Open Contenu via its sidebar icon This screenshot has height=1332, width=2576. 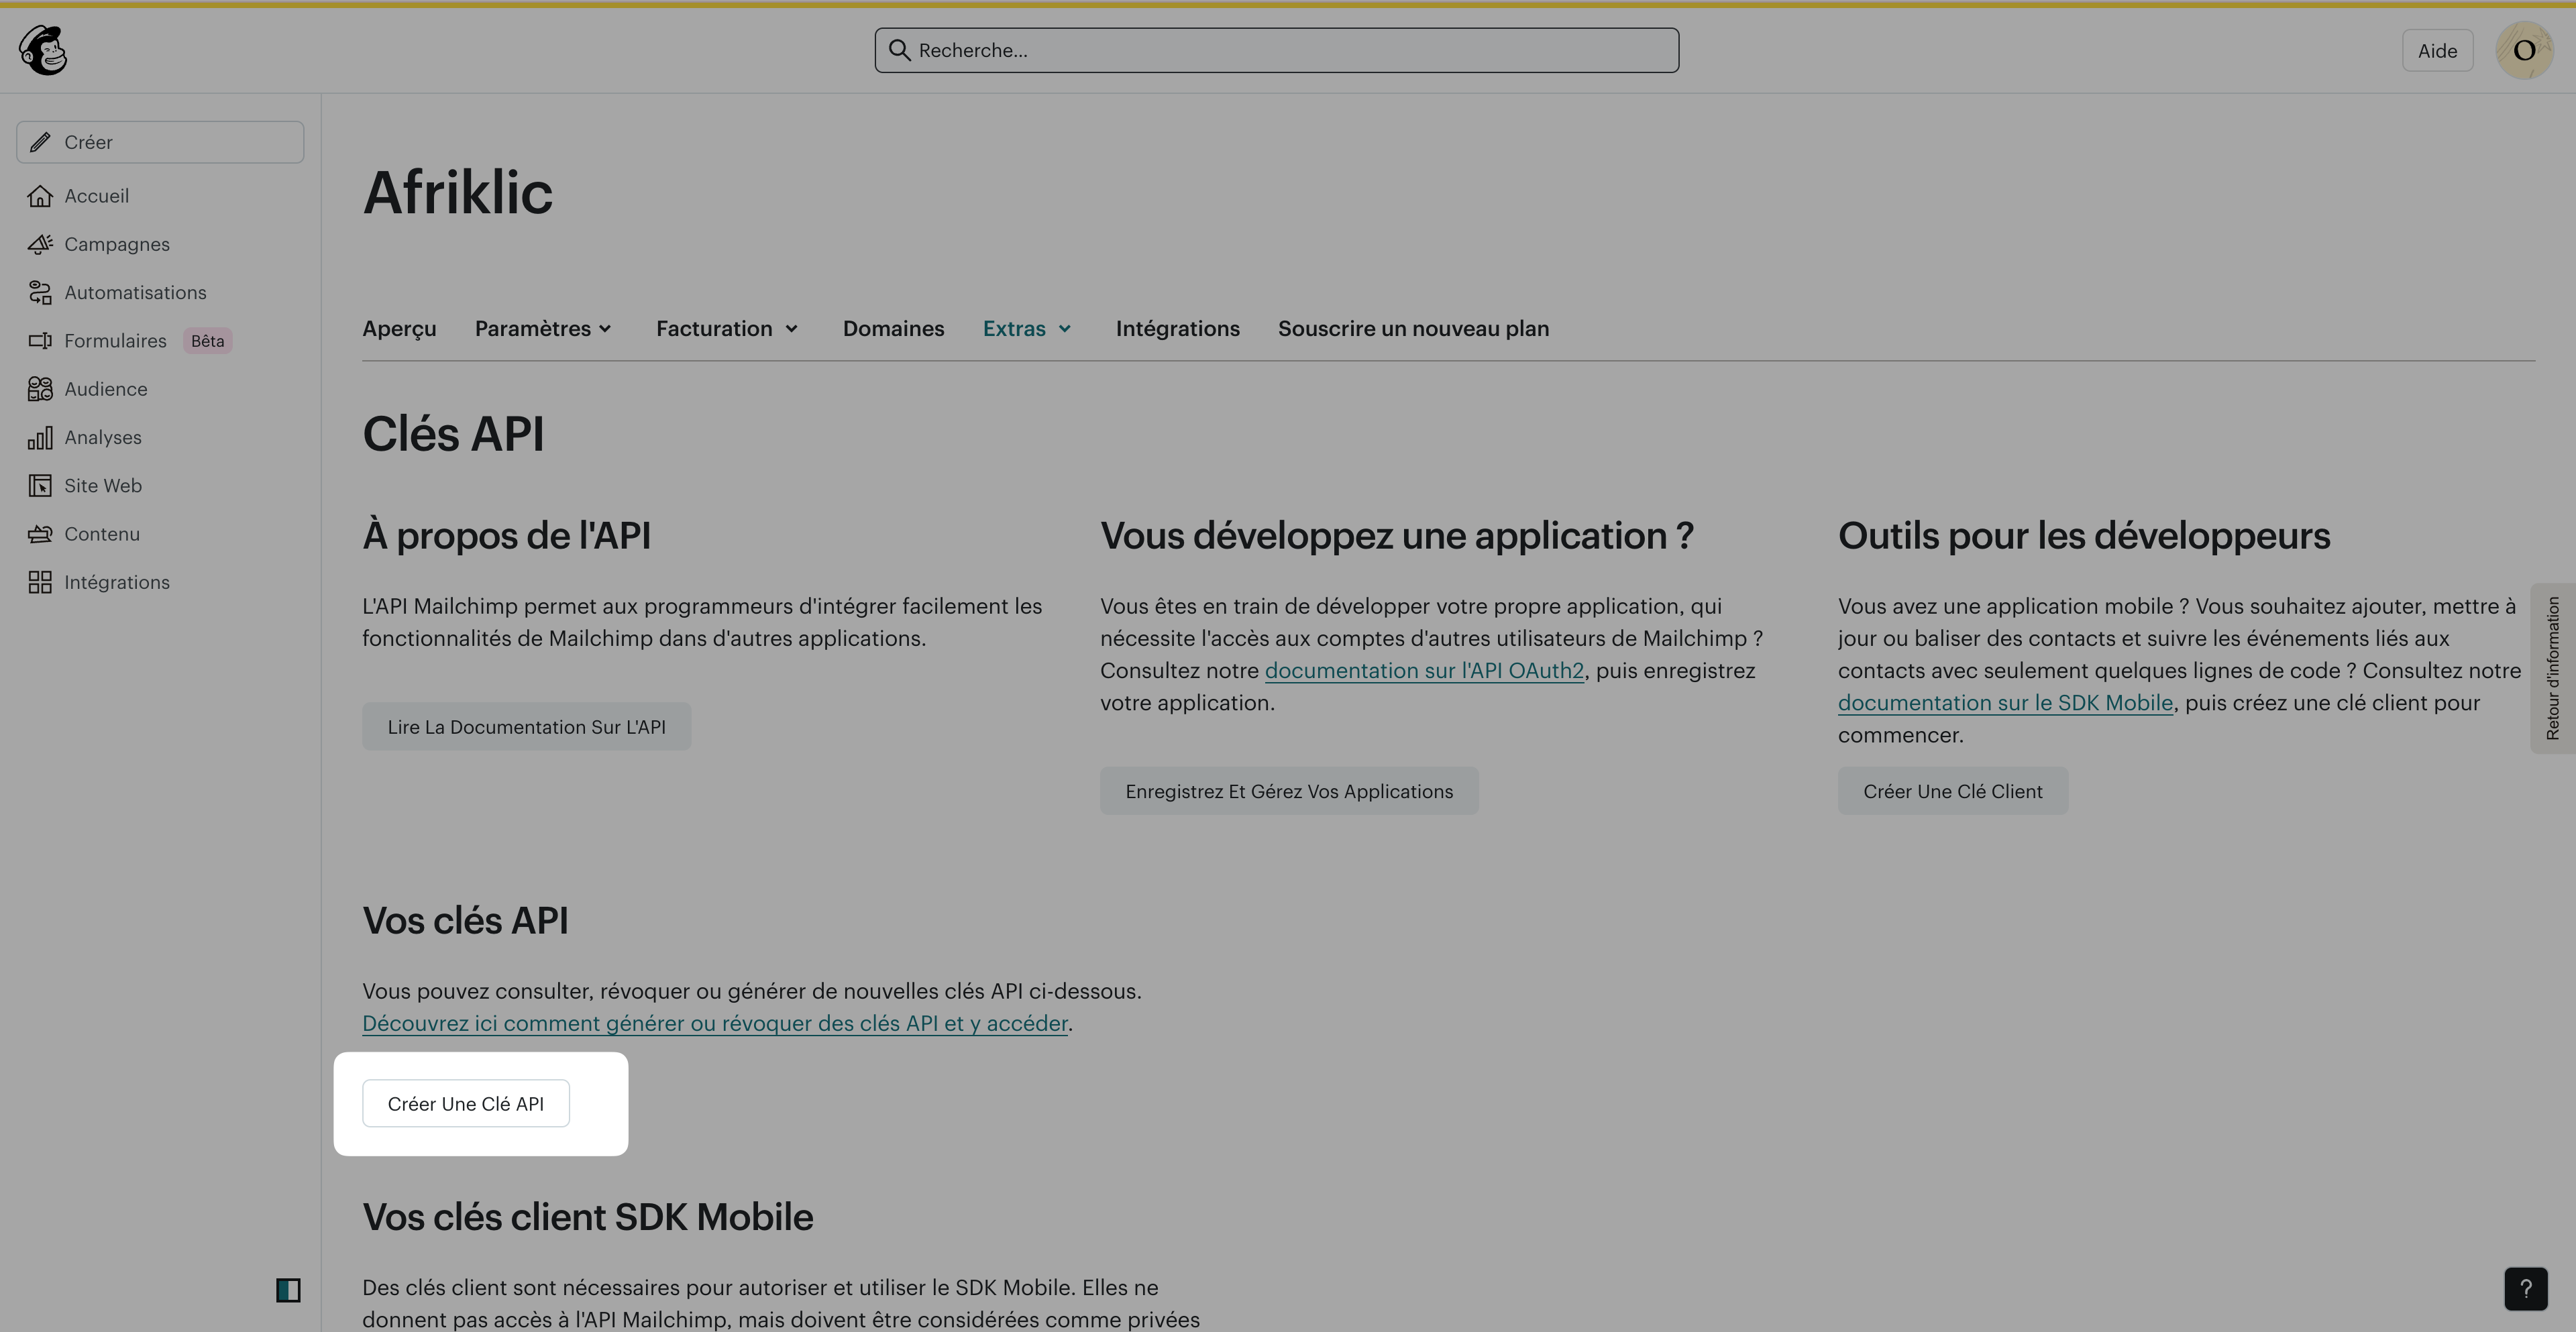(40, 534)
